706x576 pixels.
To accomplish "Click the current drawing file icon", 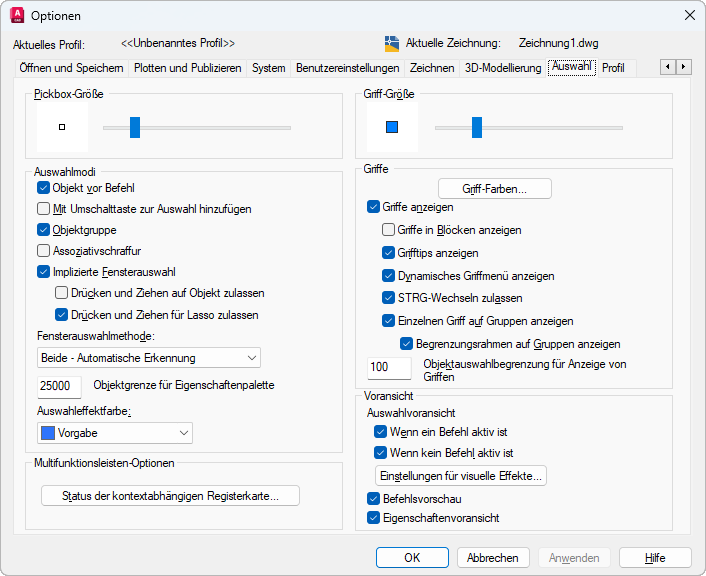I will coord(392,43).
